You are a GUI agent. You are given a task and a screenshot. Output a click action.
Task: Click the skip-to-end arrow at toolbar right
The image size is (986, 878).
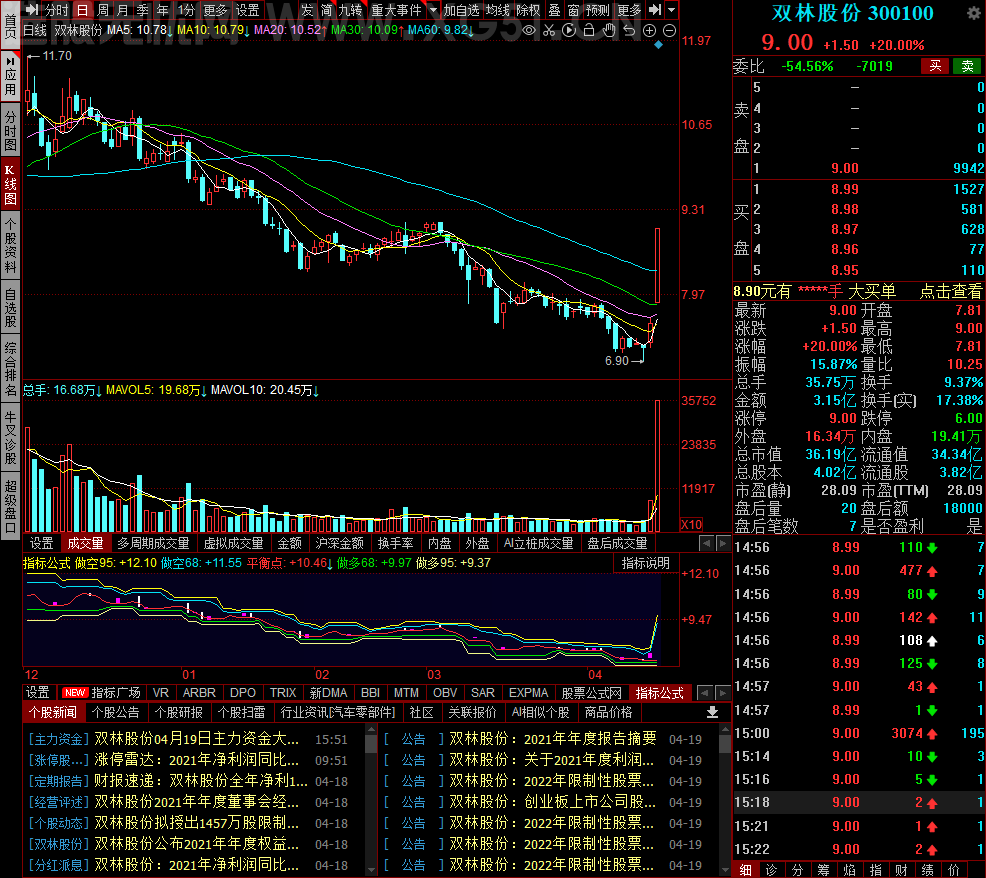655,10
